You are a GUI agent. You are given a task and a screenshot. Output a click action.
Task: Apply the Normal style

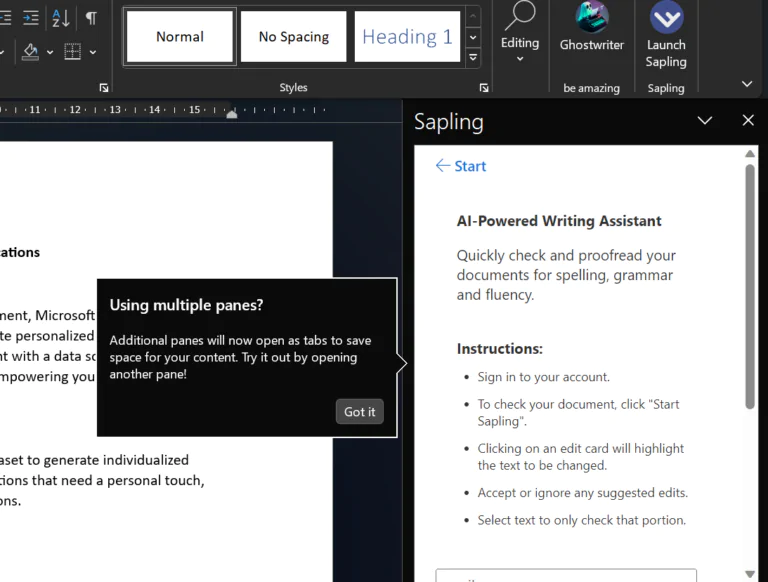point(180,37)
